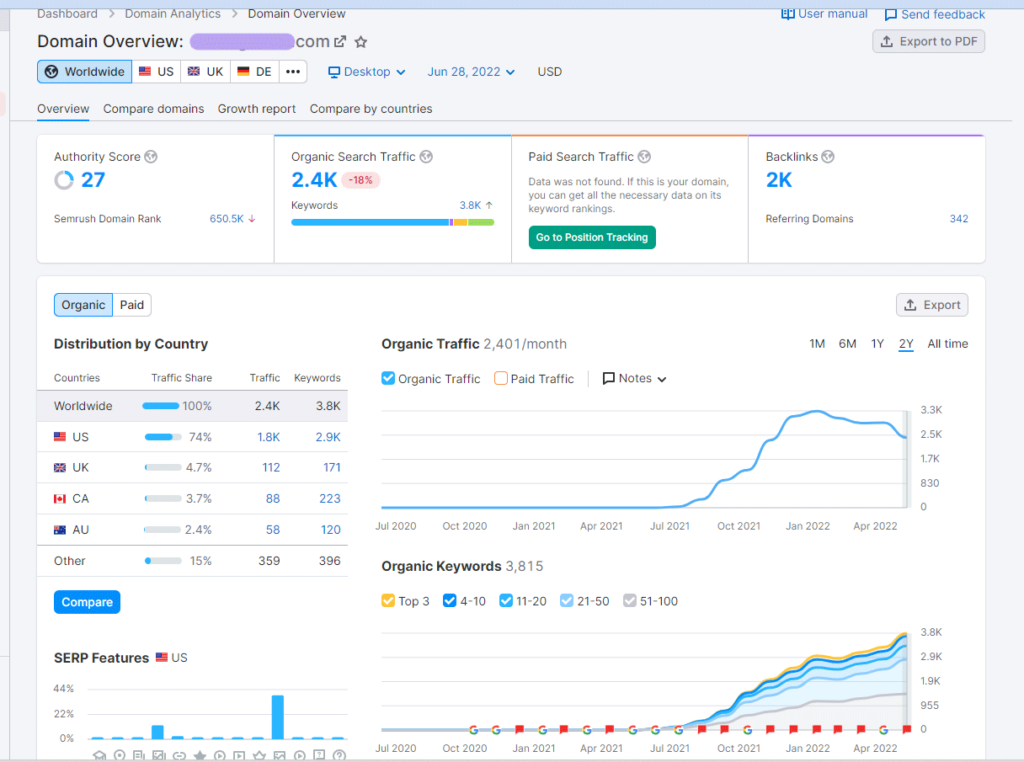1024x762 pixels.
Task: Click the info icon next to Authority Score
Action: [149, 156]
